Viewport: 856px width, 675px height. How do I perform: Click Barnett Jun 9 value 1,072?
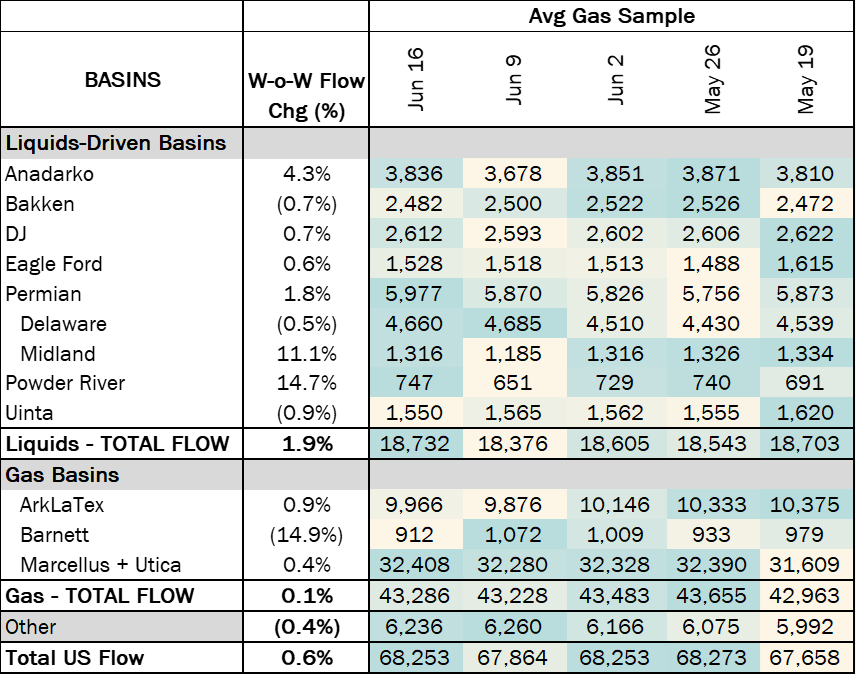[x=513, y=535]
